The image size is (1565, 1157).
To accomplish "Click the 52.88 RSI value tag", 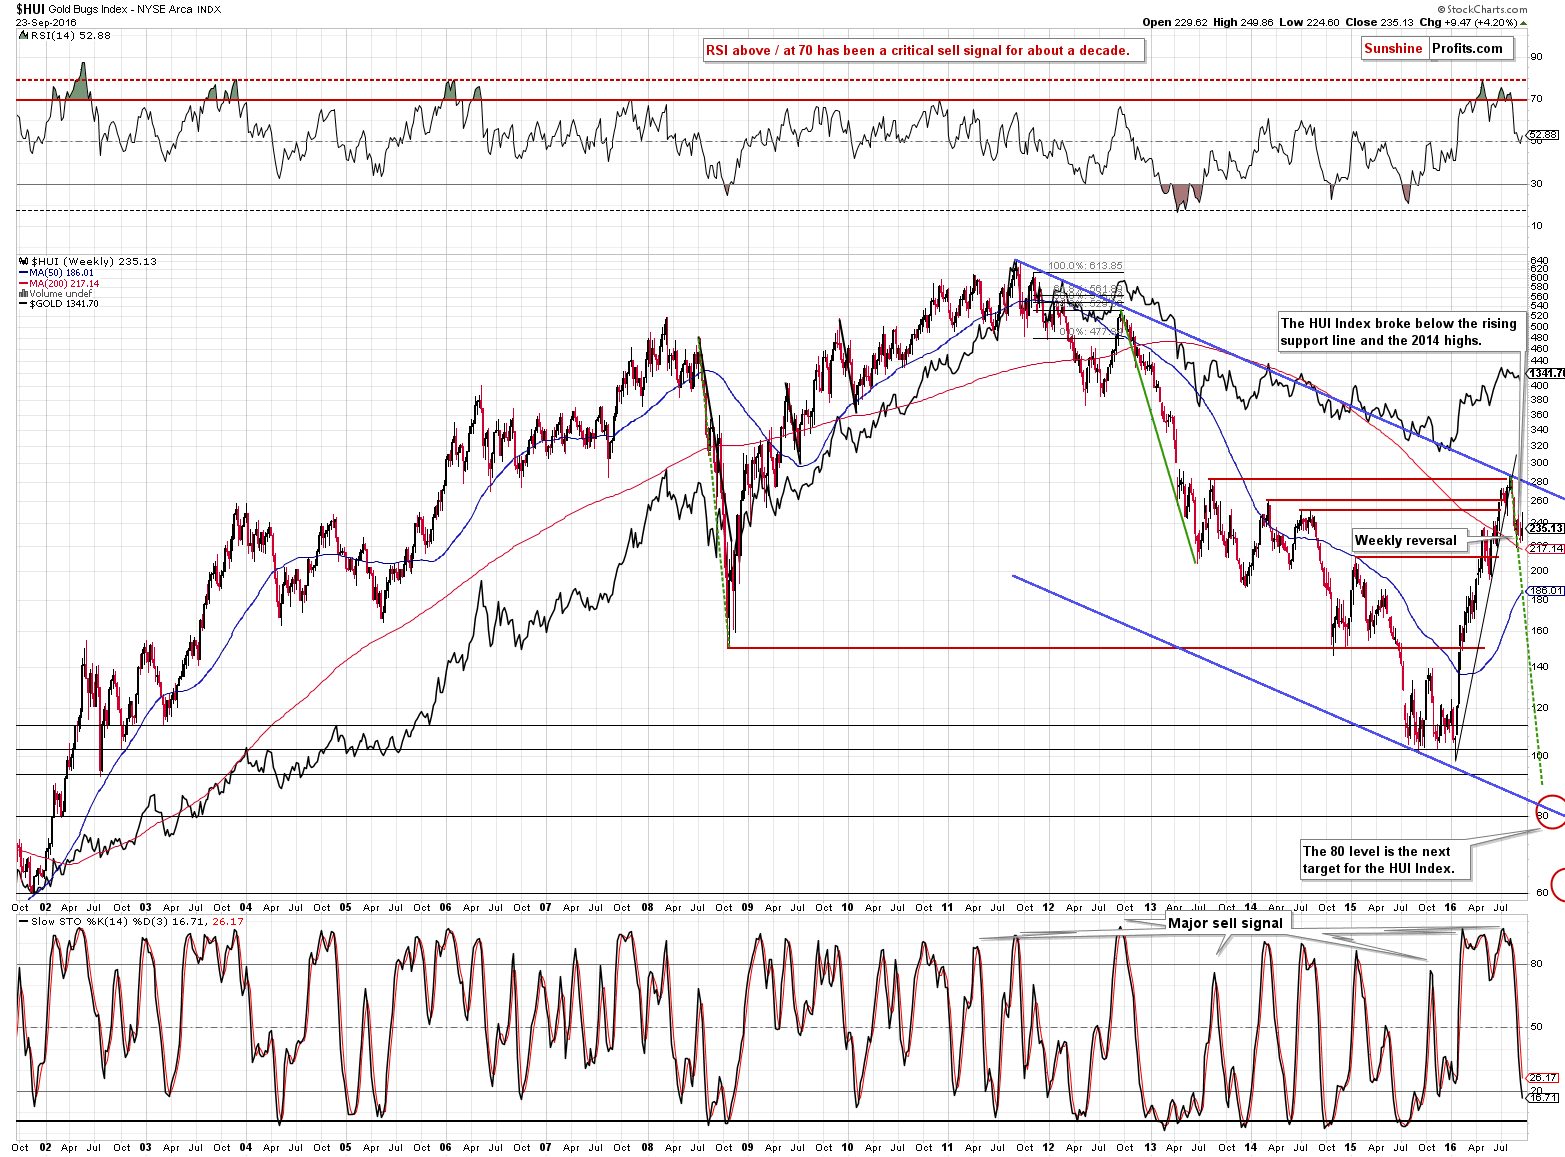I will click(x=1544, y=135).
